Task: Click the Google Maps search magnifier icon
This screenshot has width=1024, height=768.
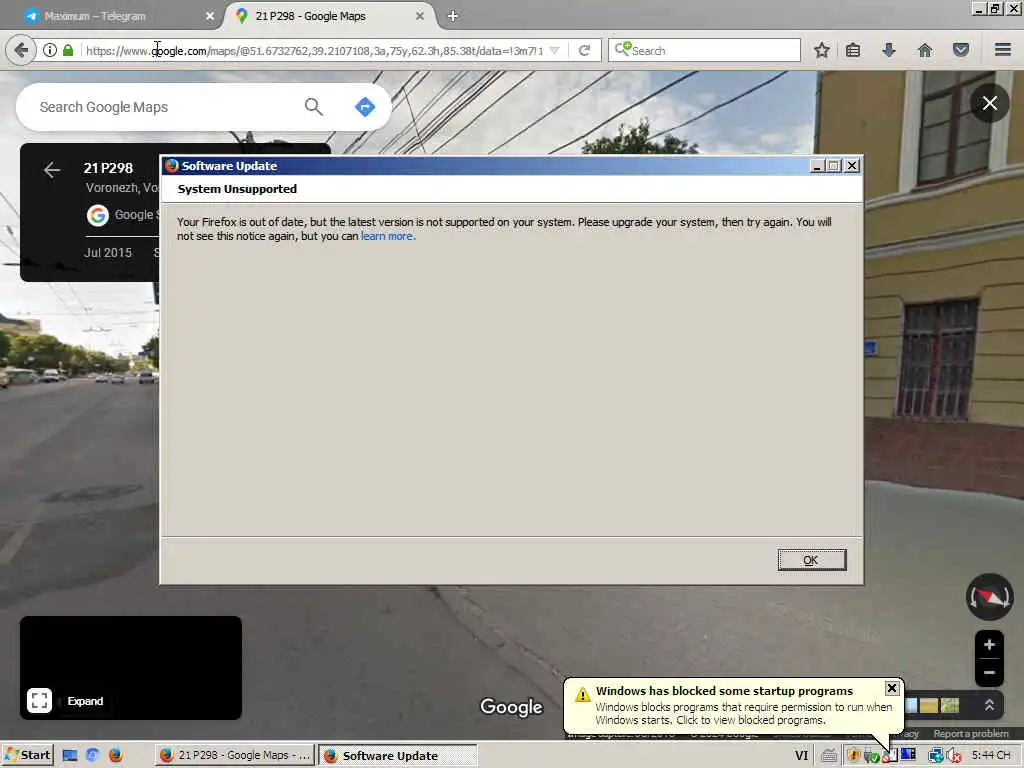Action: tap(314, 107)
